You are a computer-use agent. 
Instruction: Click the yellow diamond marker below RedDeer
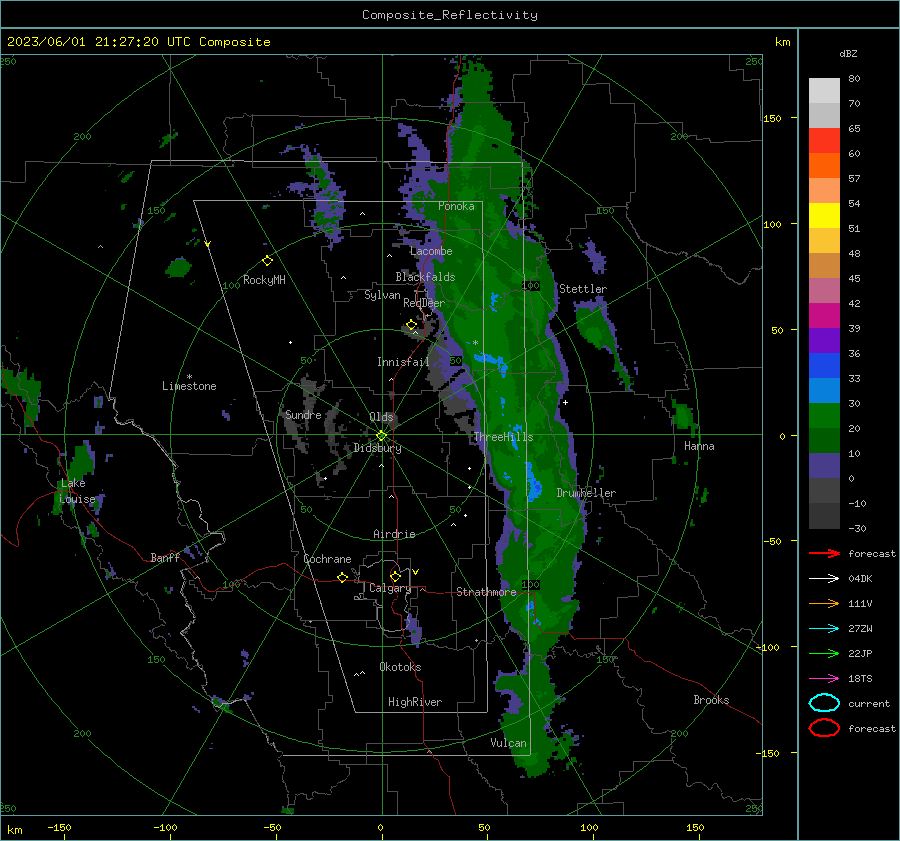tap(411, 325)
